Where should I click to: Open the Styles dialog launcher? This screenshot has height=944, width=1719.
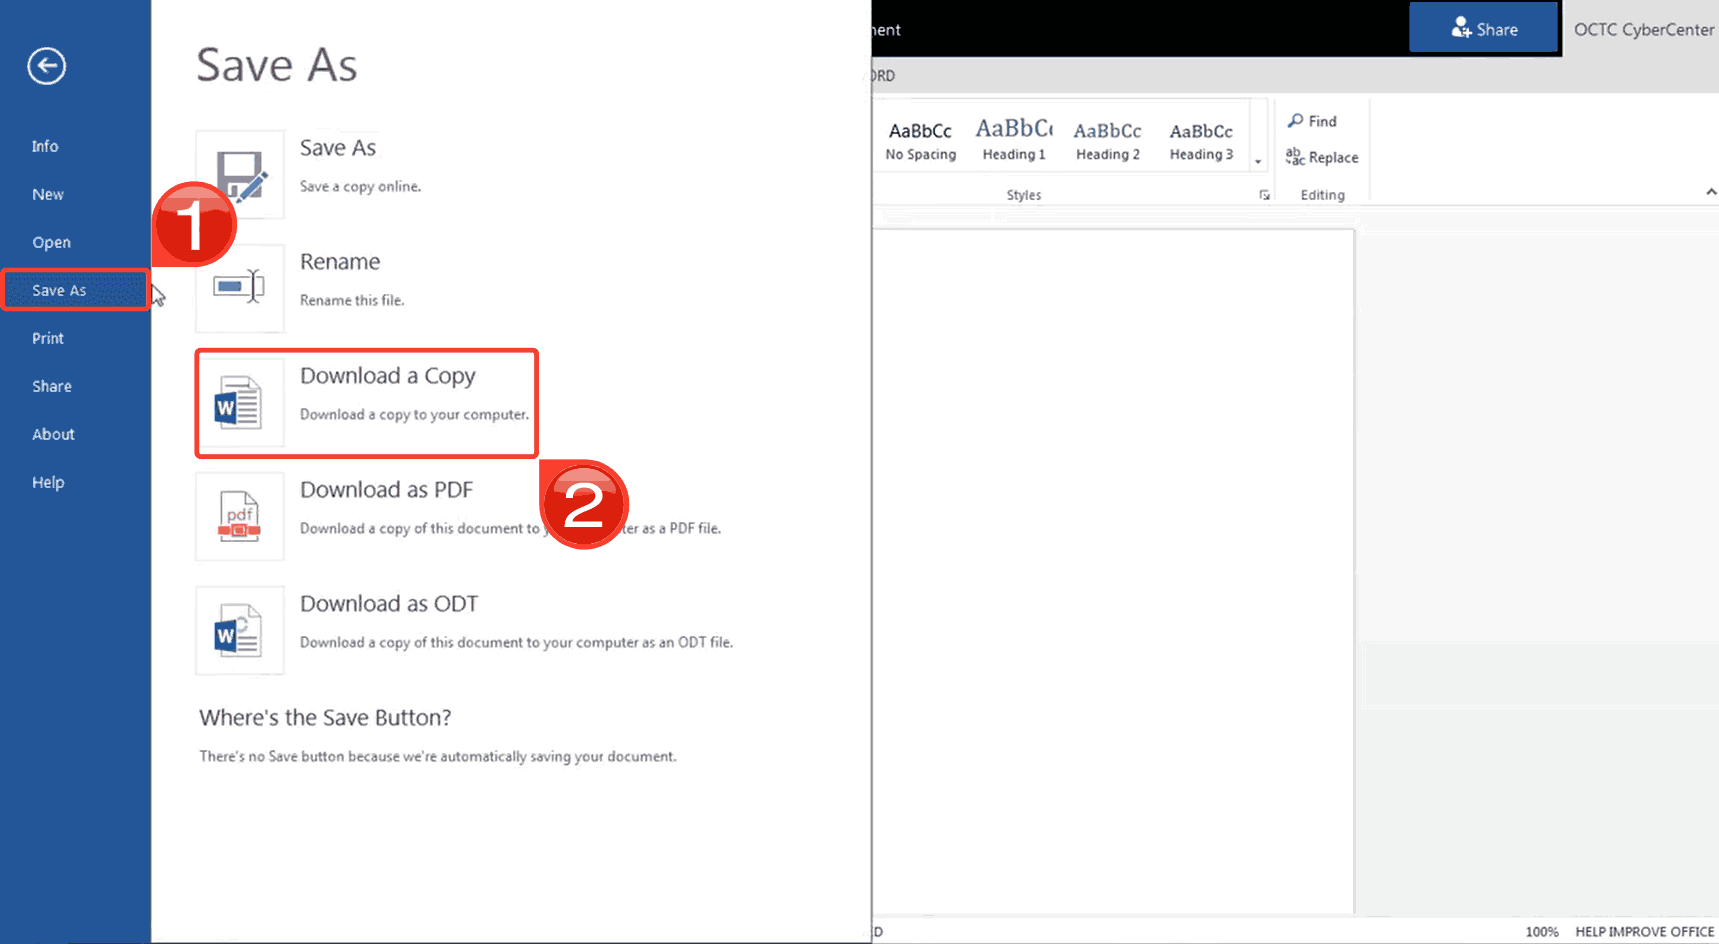(x=1264, y=195)
